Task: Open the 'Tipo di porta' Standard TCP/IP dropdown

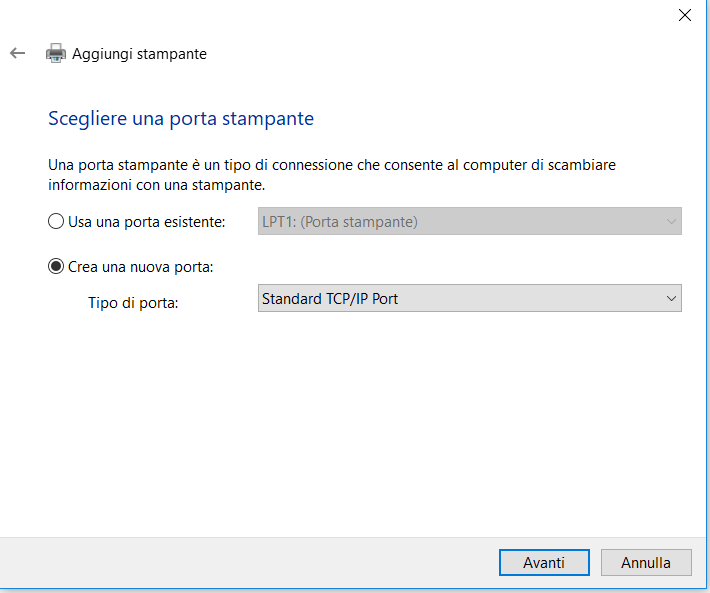Action: pyautogui.click(x=470, y=298)
